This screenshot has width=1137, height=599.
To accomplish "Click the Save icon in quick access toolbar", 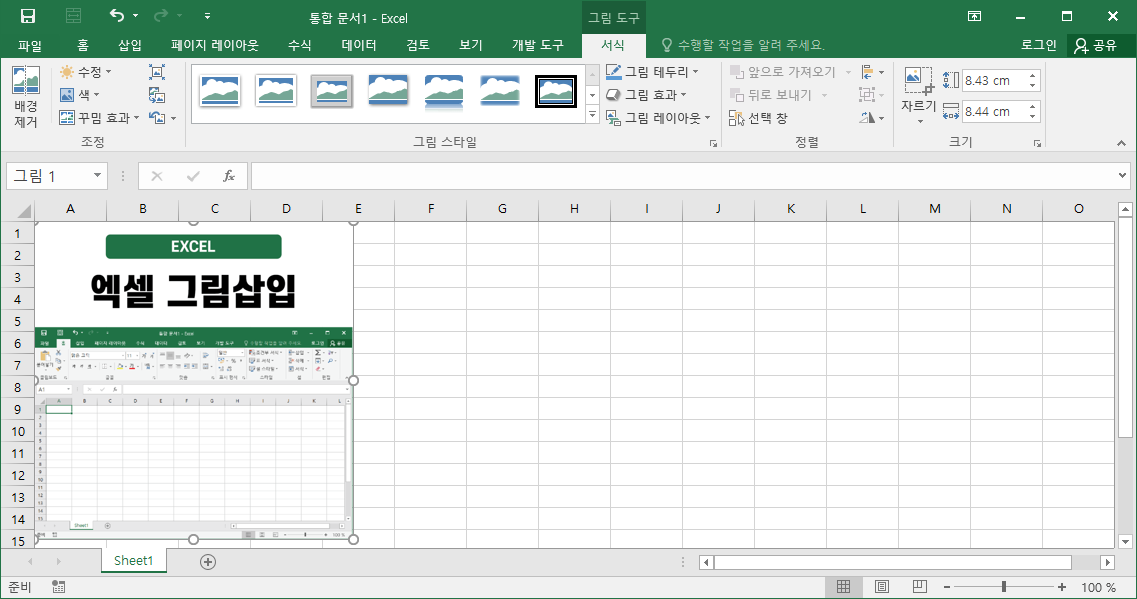I will coord(28,16).
